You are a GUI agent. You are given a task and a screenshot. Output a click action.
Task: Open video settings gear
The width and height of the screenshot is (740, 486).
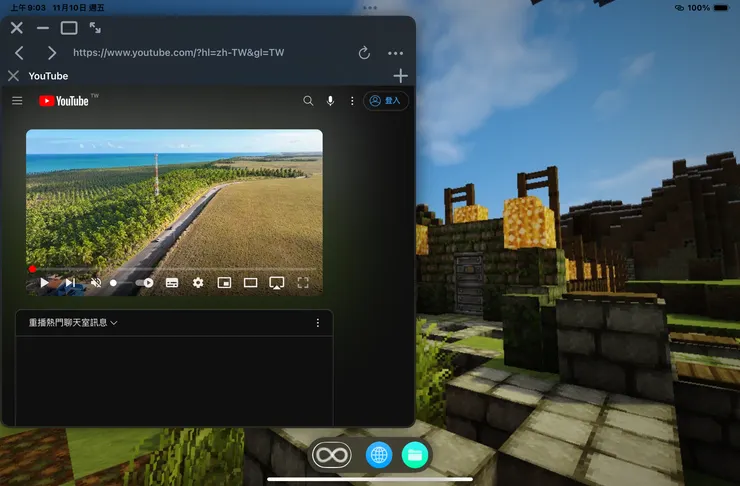point(198,283)
